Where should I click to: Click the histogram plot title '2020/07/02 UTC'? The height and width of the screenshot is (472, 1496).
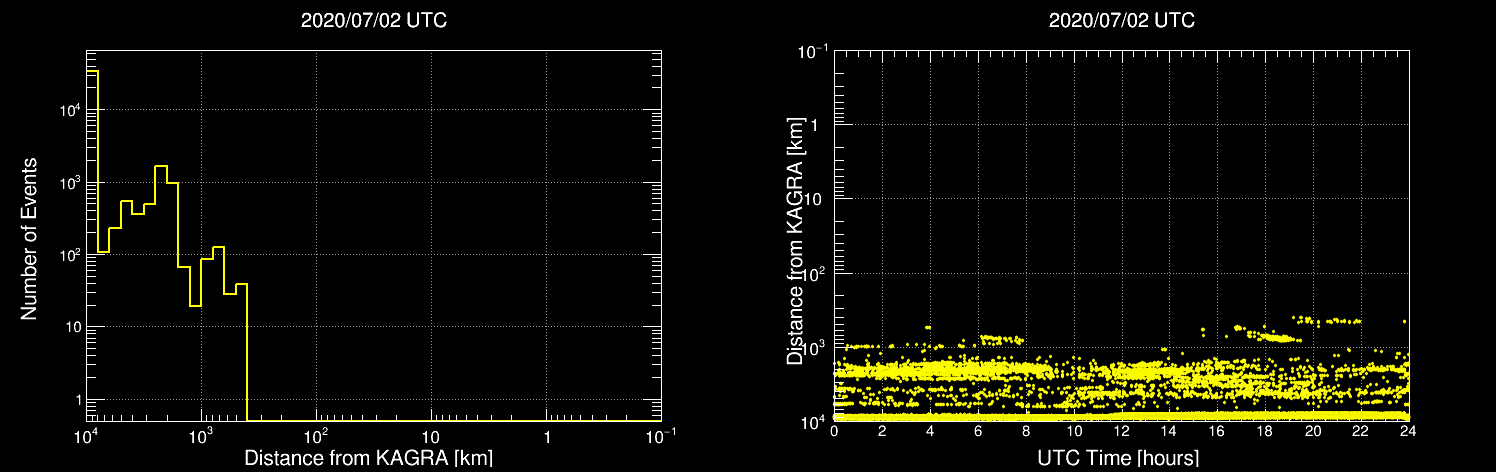pos(374,21)
